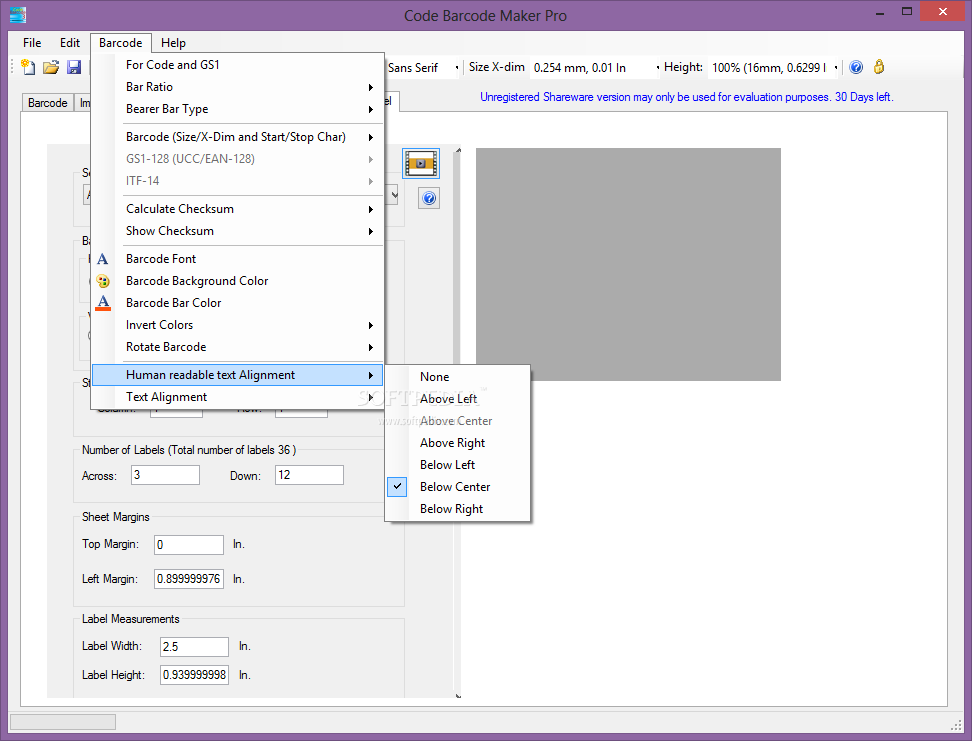Minimize the Code Barcode Maker Pro window
Screen dimensions: 972x741
point(880,12)
